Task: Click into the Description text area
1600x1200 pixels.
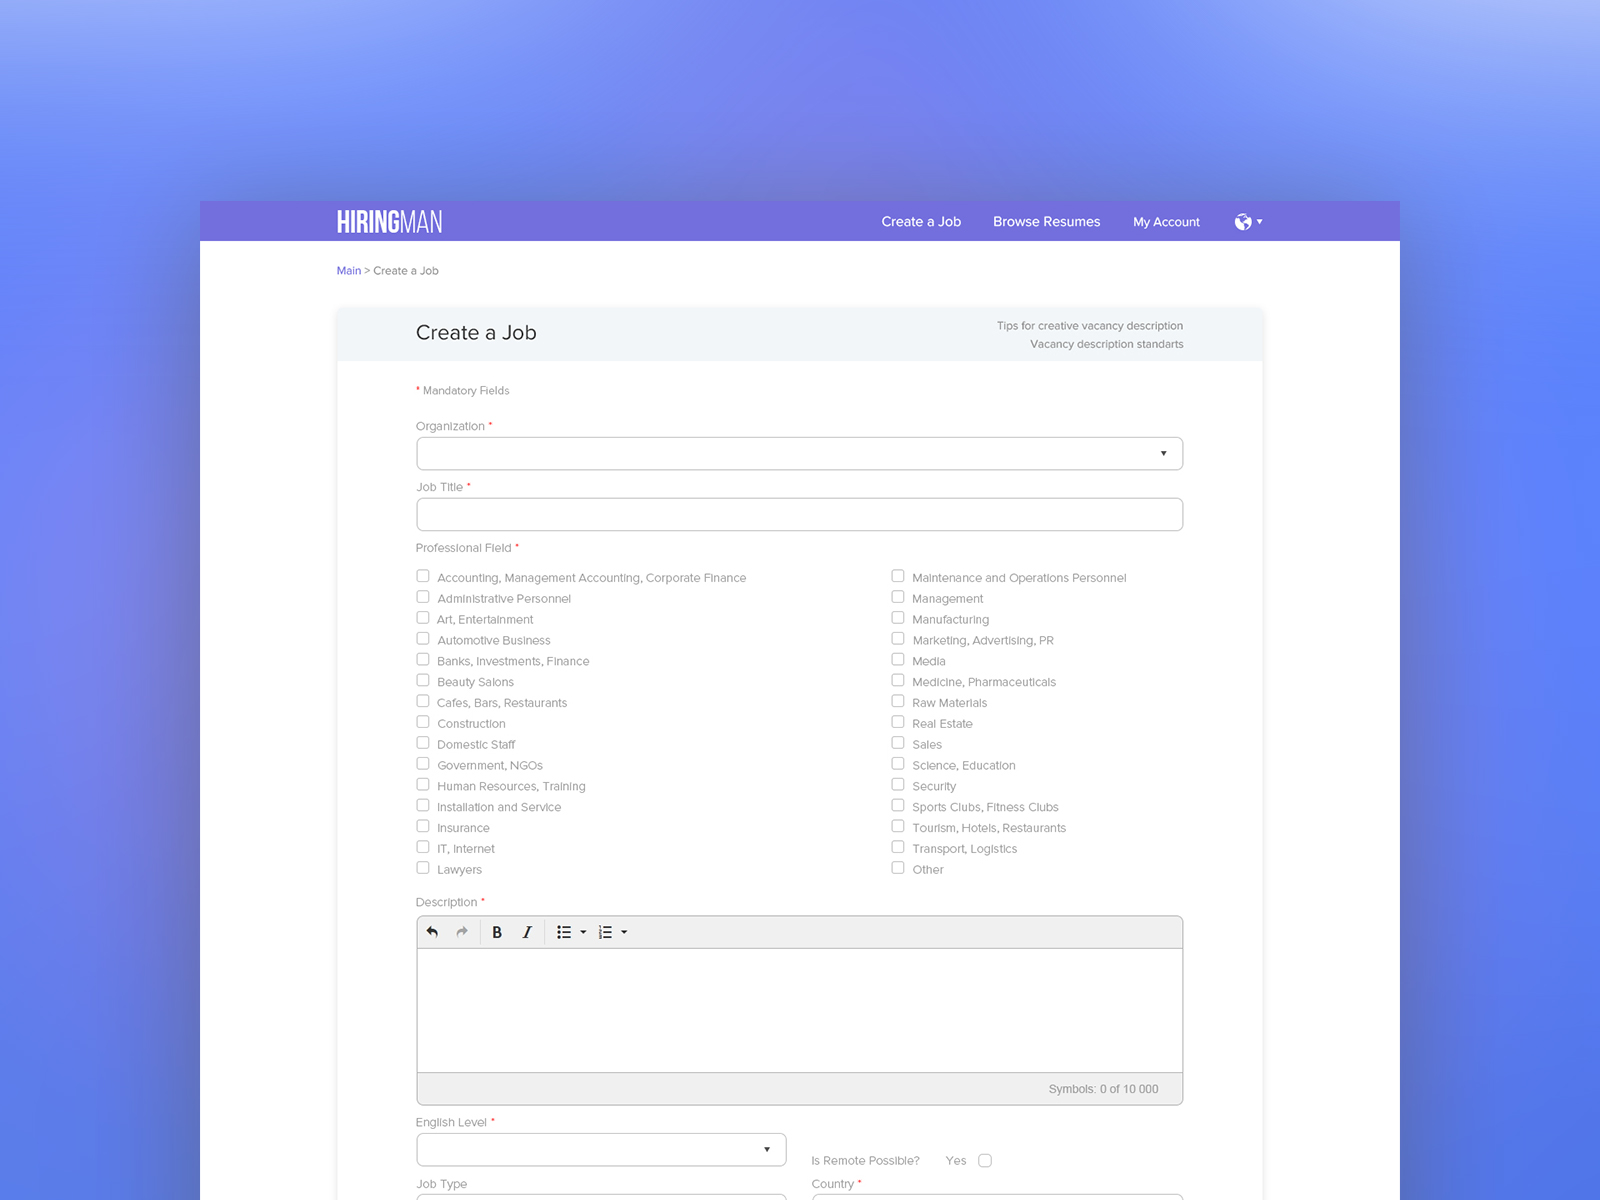Action: tap(799, 1010)
